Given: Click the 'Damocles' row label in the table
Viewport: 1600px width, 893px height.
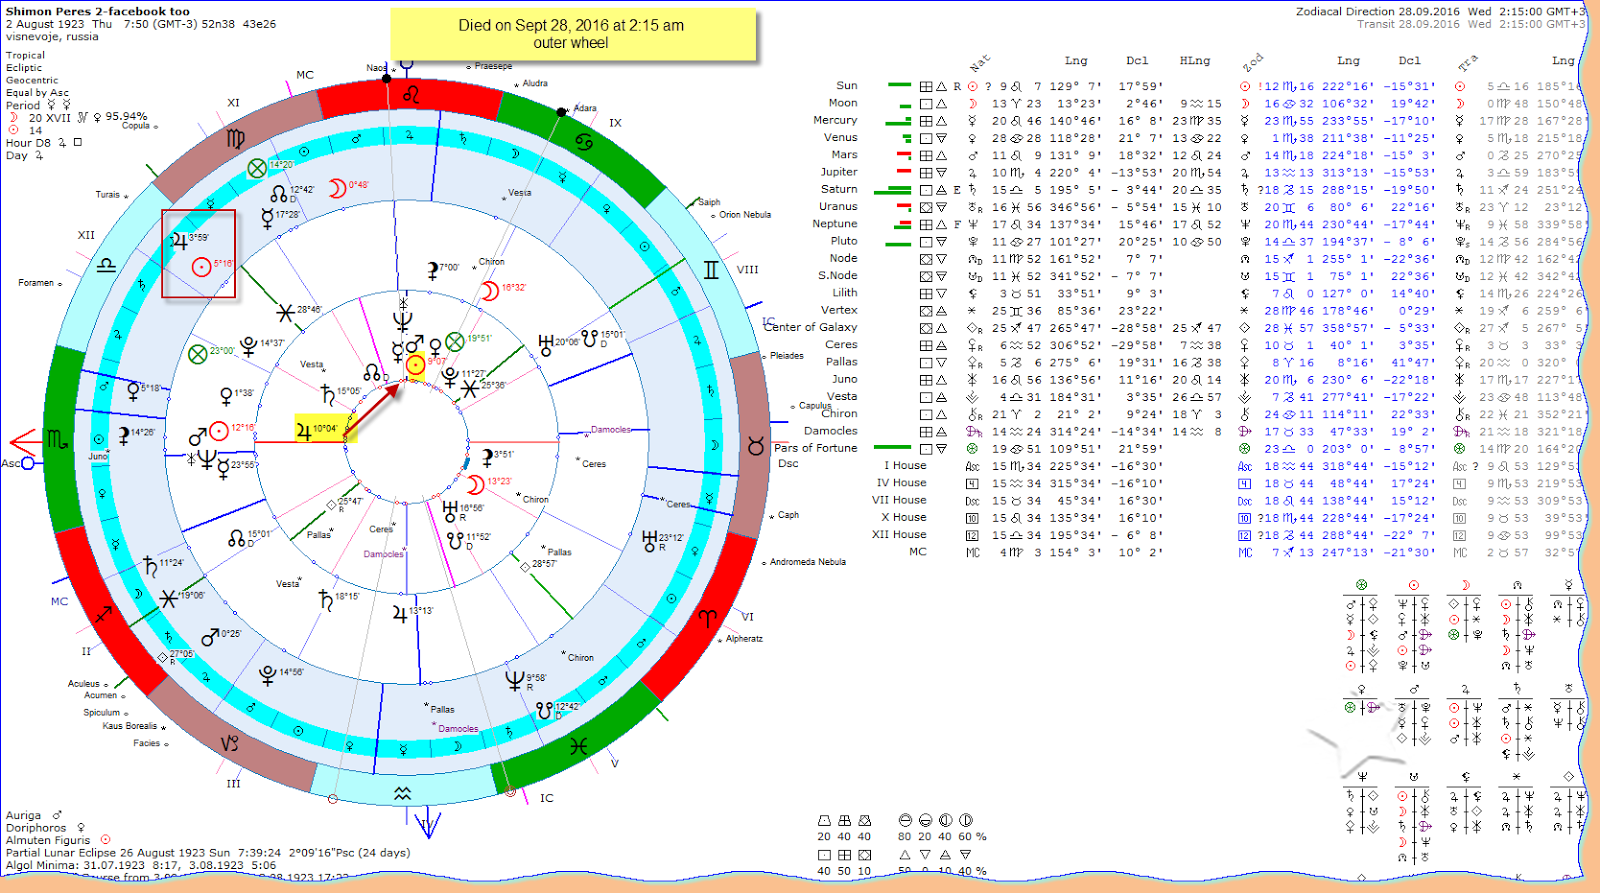Looking at the screenshot, I should click(x=831, y=431).
